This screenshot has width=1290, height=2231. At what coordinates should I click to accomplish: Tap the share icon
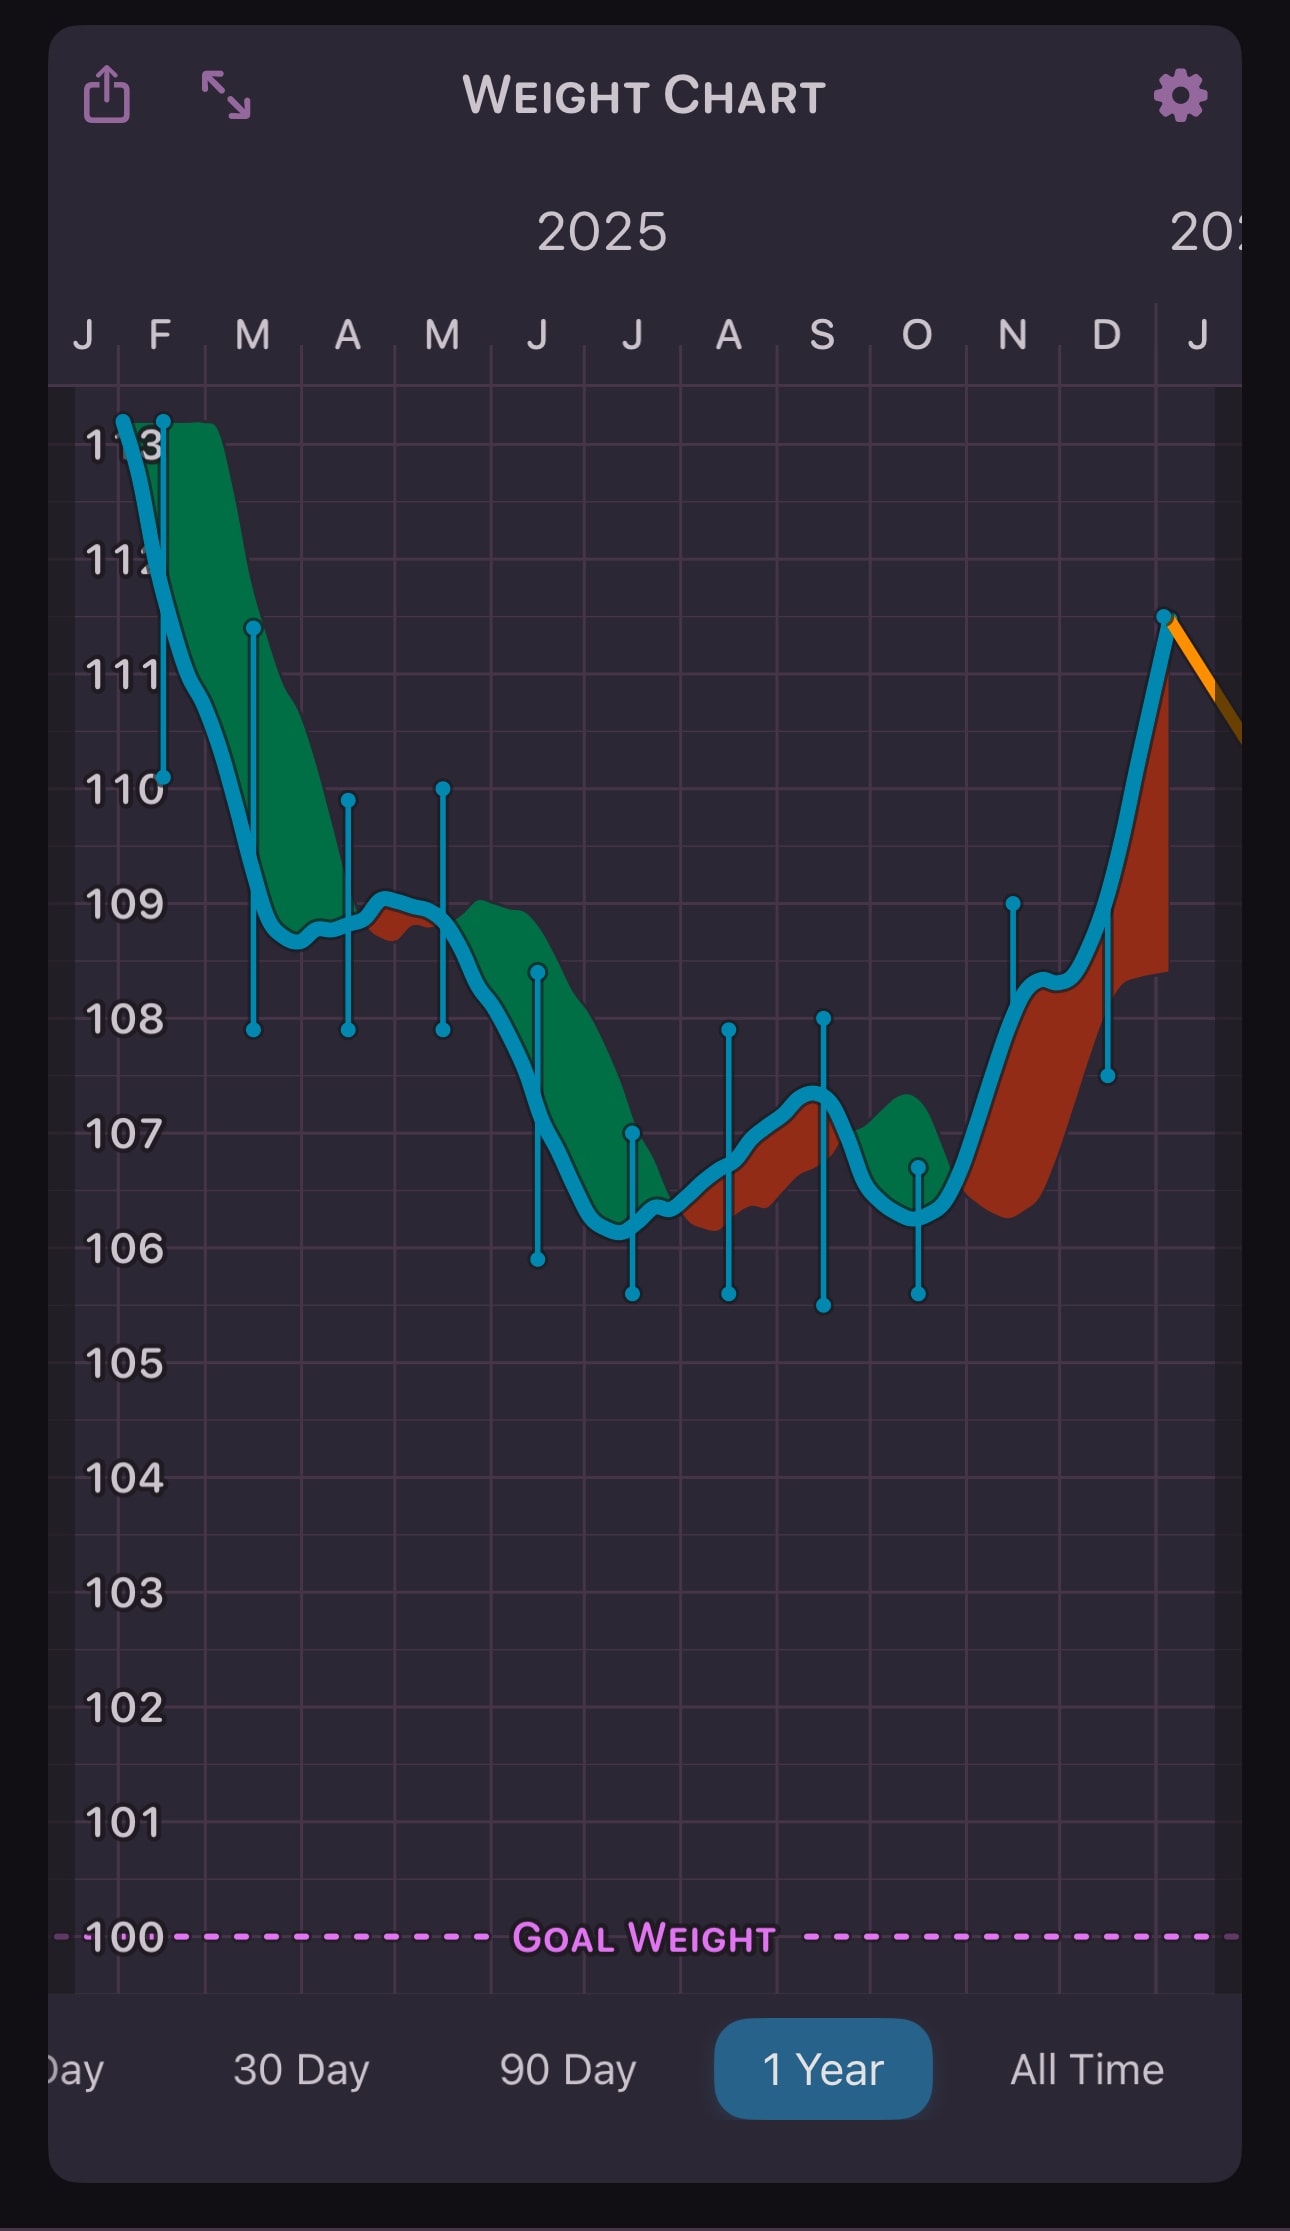click(107, 95)
